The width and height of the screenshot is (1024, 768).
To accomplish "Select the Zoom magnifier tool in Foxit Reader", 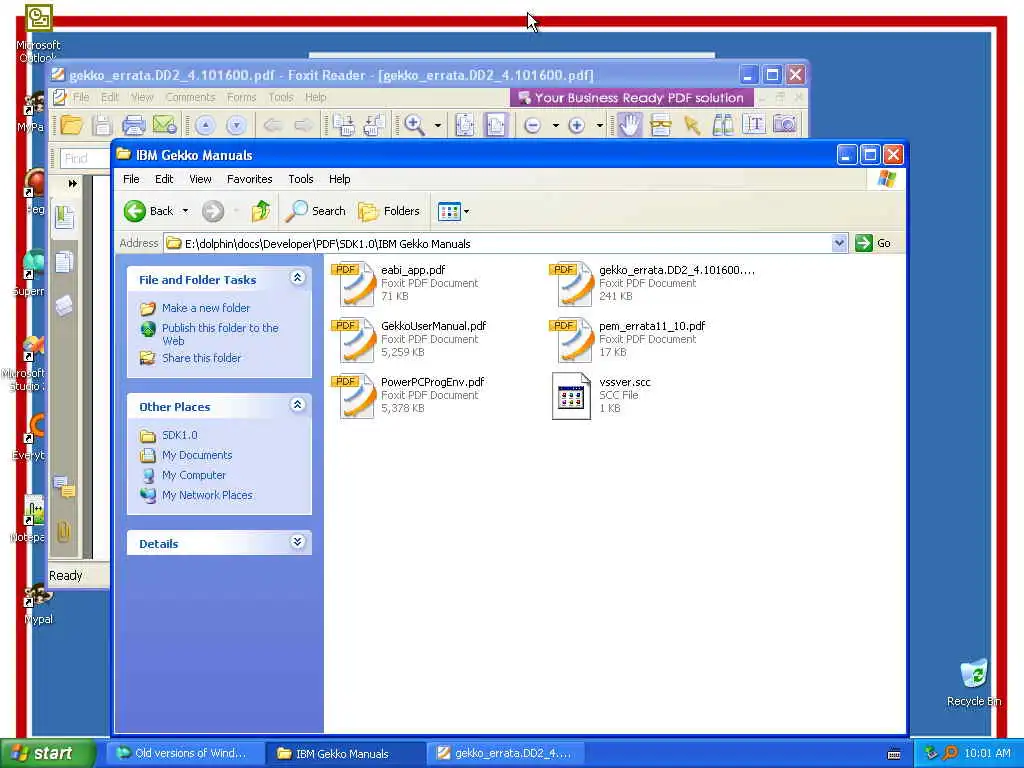I will pyautogui.click(x=415, y=125).
